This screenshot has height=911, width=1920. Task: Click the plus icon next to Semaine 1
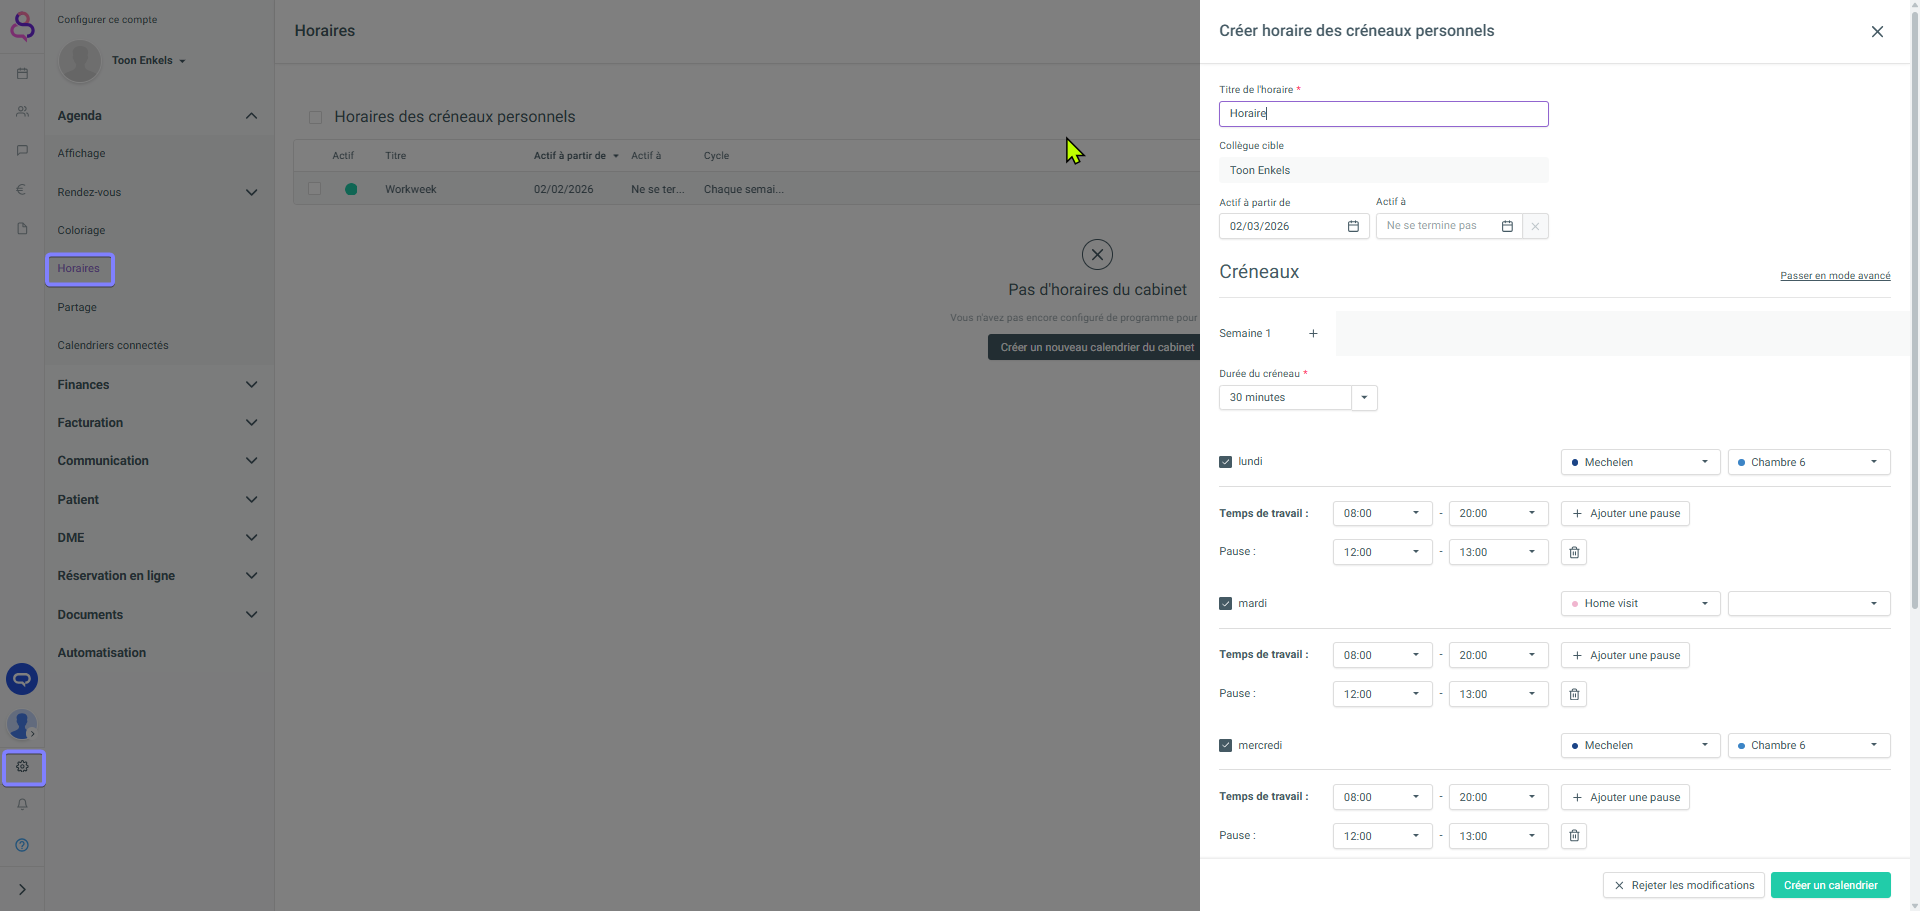tap(1313, 334)
